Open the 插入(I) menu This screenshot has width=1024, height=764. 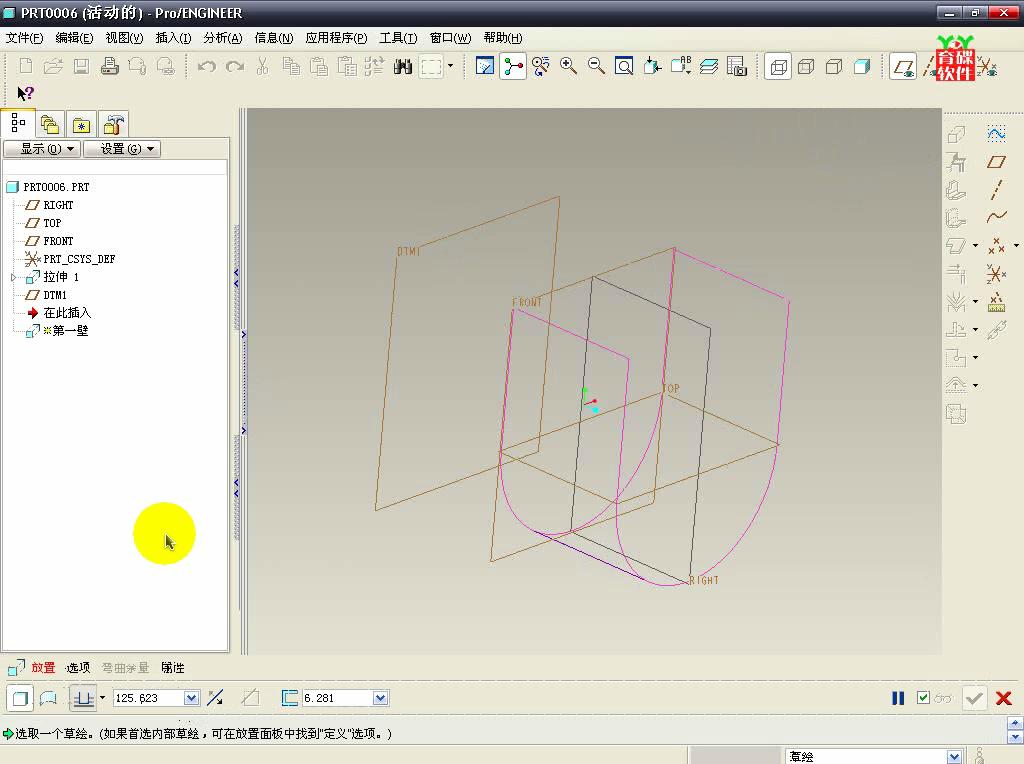(x=173, y=38)
